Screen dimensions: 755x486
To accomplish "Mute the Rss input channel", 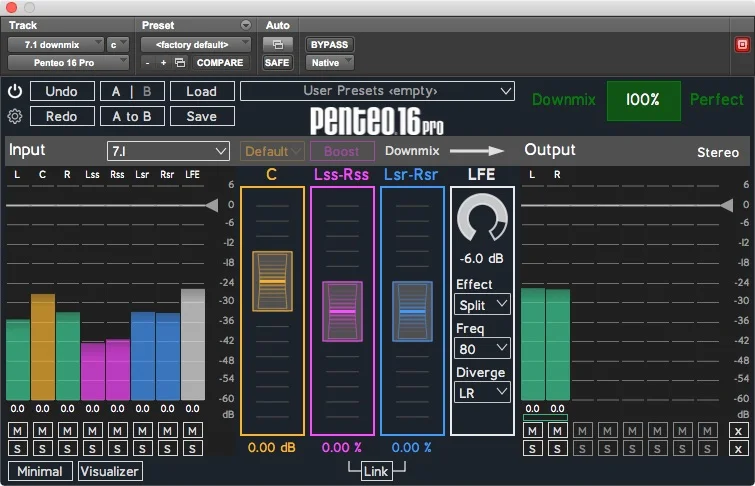I will 117,431.
